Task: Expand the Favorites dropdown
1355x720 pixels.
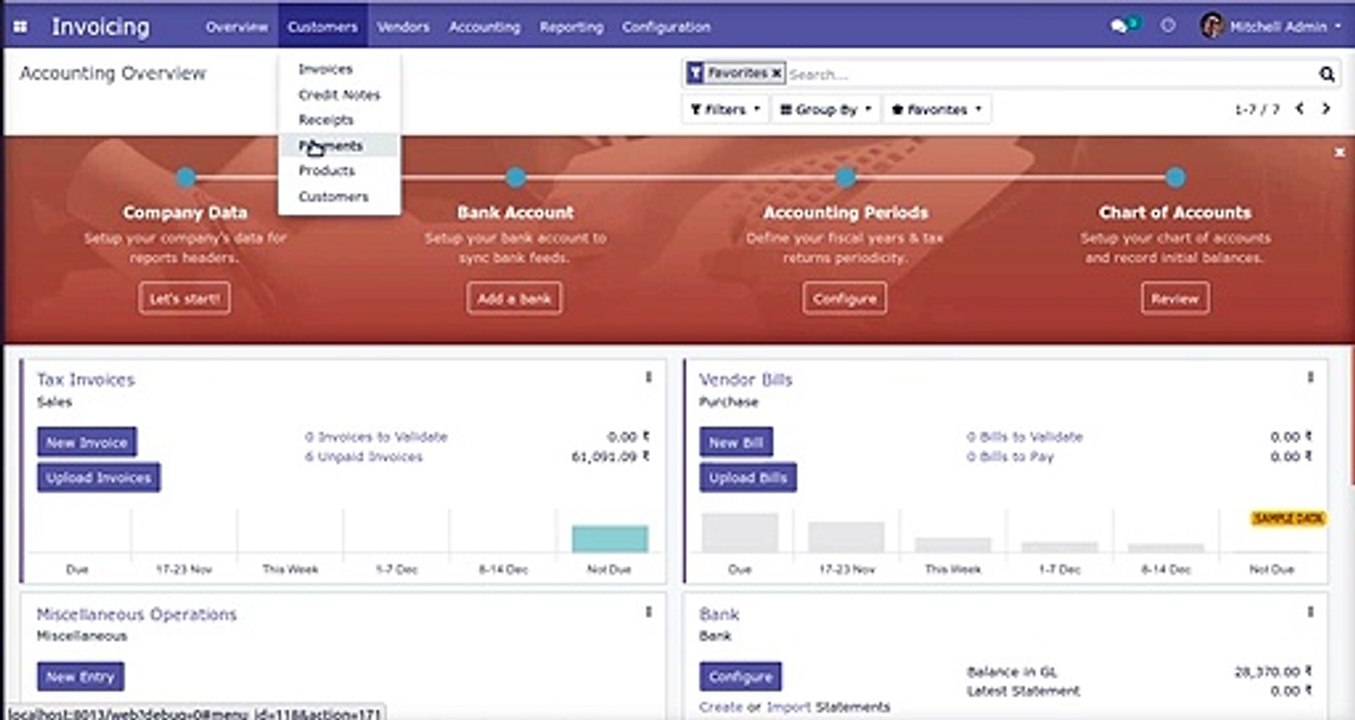Action: pyautogui.click(x=937, y=110)
